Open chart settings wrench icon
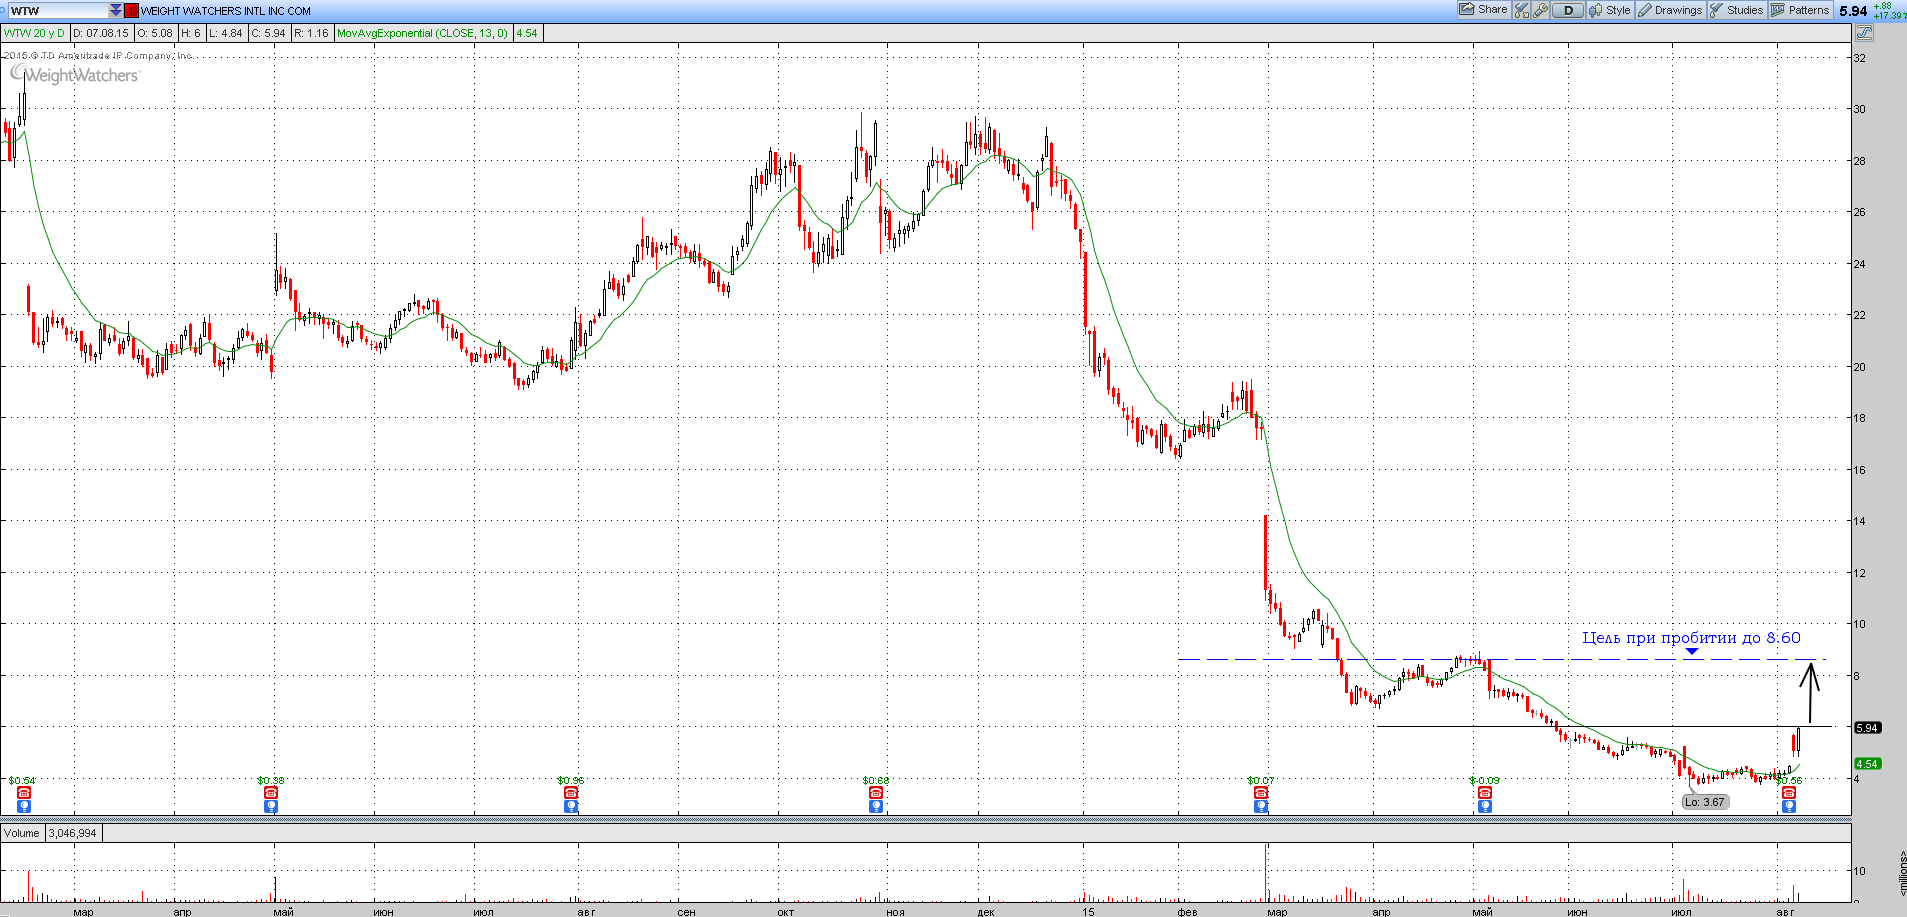Screen dimensions: 1907x917 [1541, 10]
